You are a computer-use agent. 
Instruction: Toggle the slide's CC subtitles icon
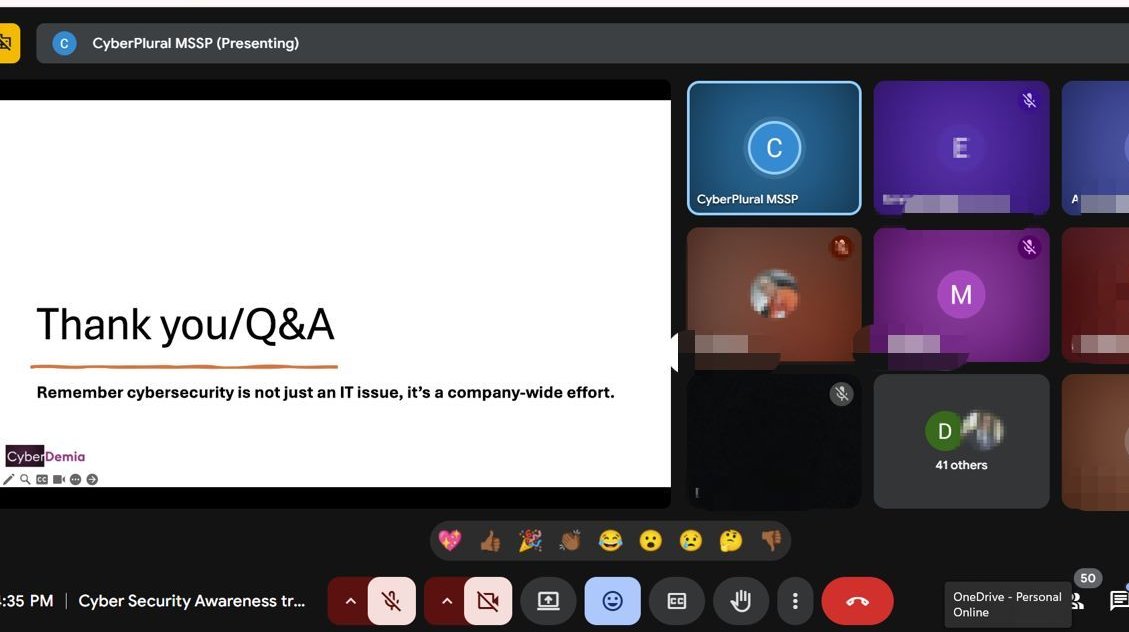point(42,479)
